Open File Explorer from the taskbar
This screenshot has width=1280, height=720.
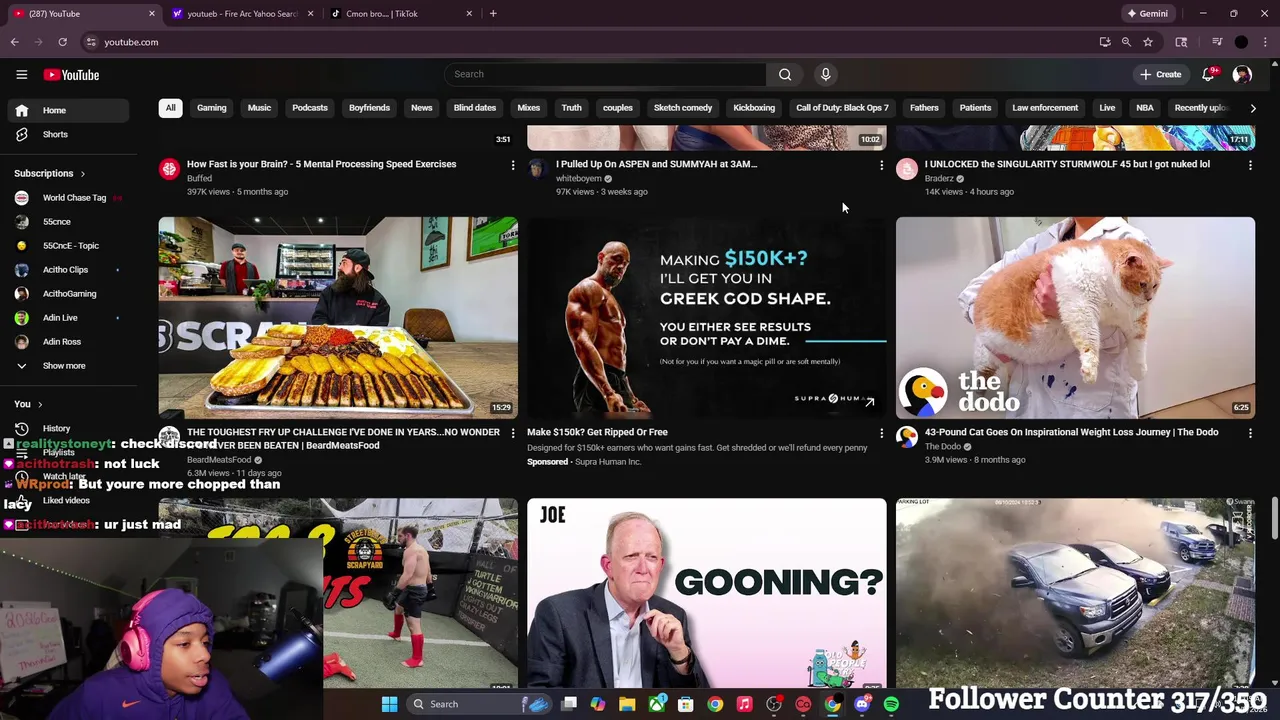[627, 704]
